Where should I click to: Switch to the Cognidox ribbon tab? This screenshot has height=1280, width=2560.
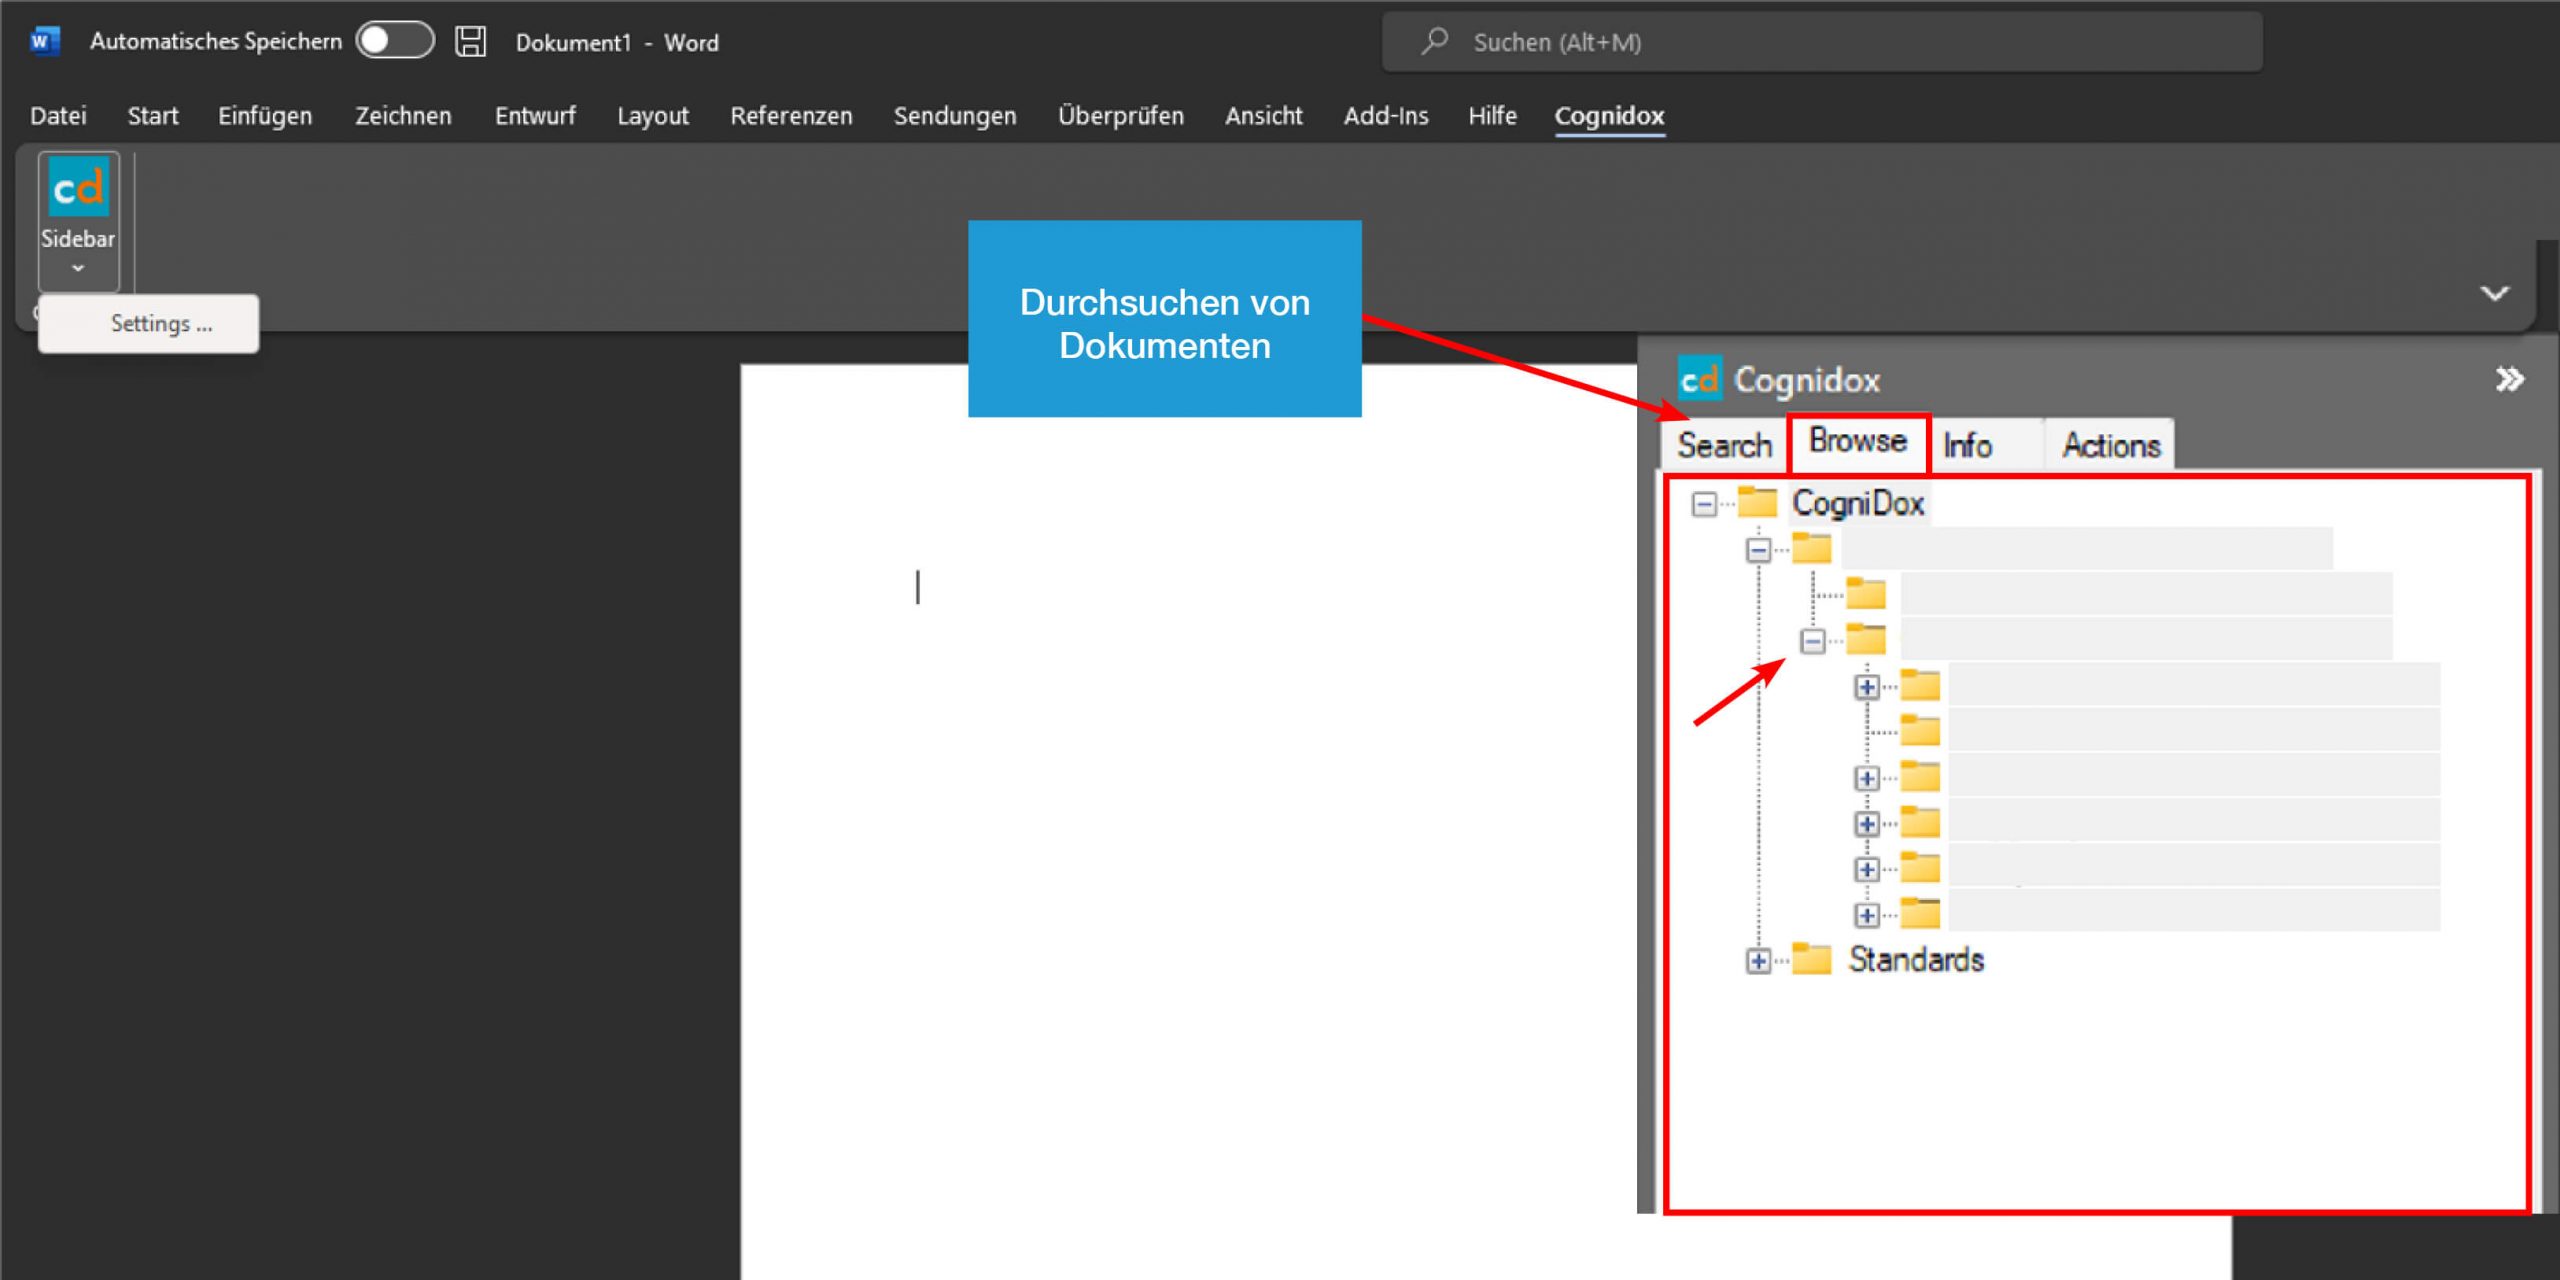tap(1609, 116)
